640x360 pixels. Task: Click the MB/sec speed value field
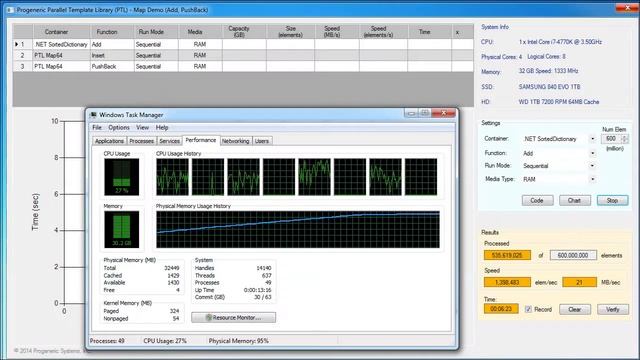pyautogui.click(x=579, y=282)
